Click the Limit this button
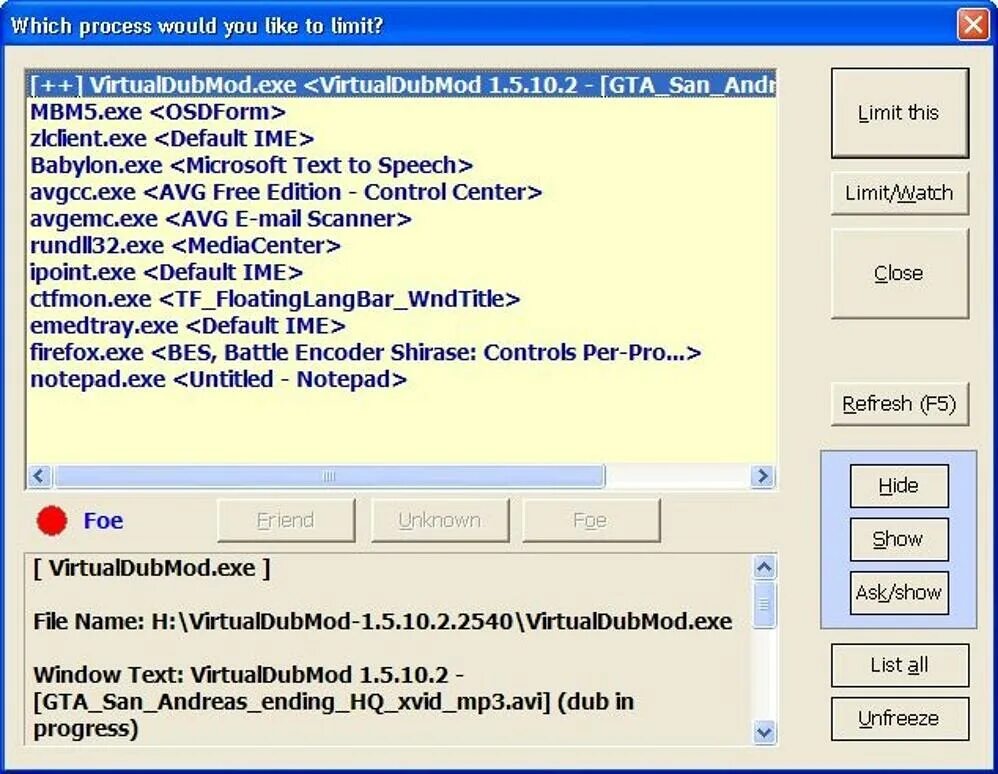Viewport: 998px width, 774px height. [x=899, y=113]
